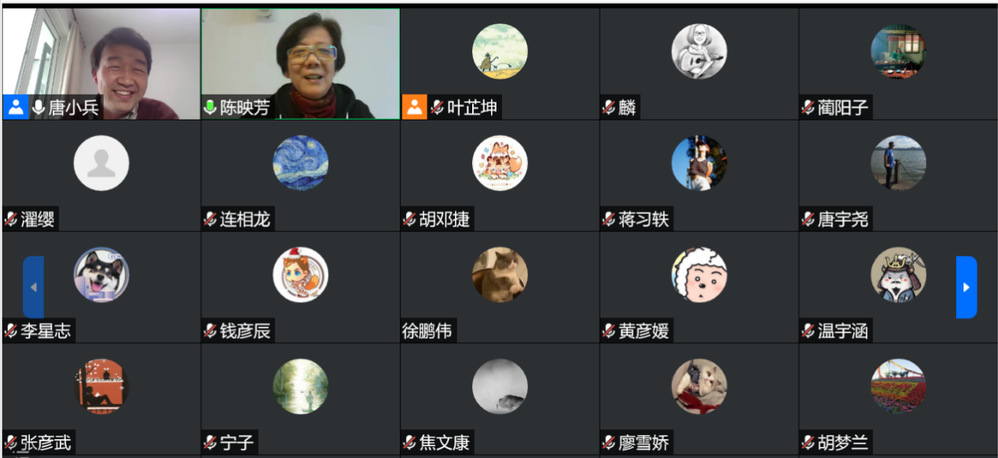Click Starry Night avatar of 连相龙
This screenshot has height=458, width=998.
pyautogui.click(x=300, y=163)
